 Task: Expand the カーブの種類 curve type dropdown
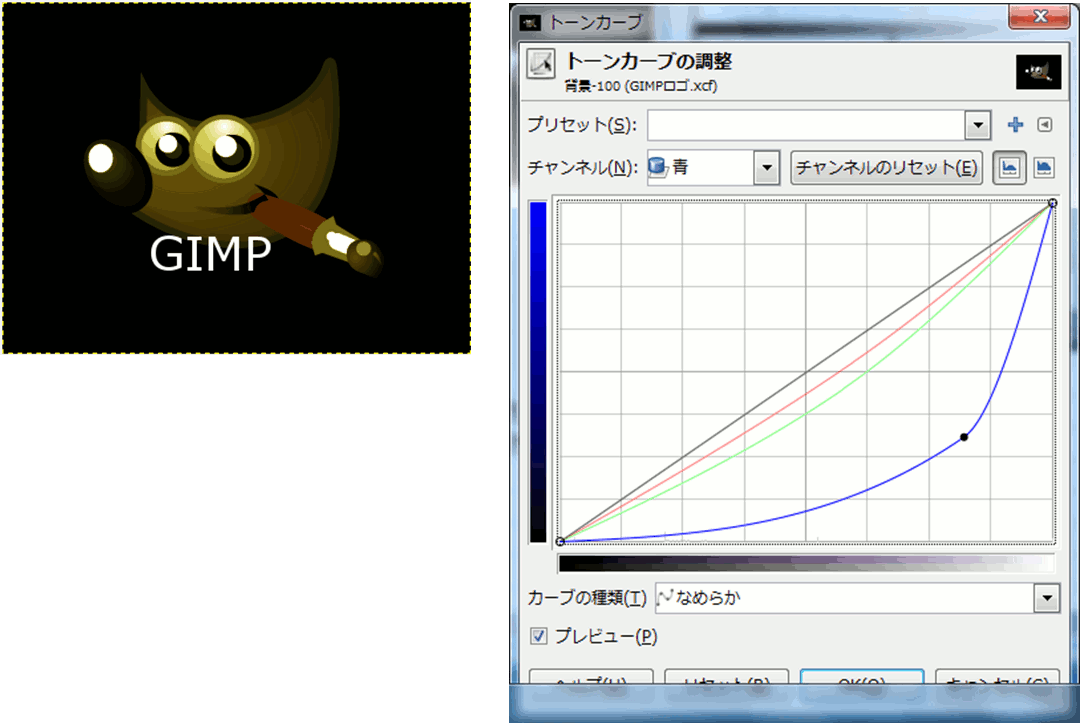click(x=1046, y=599)
